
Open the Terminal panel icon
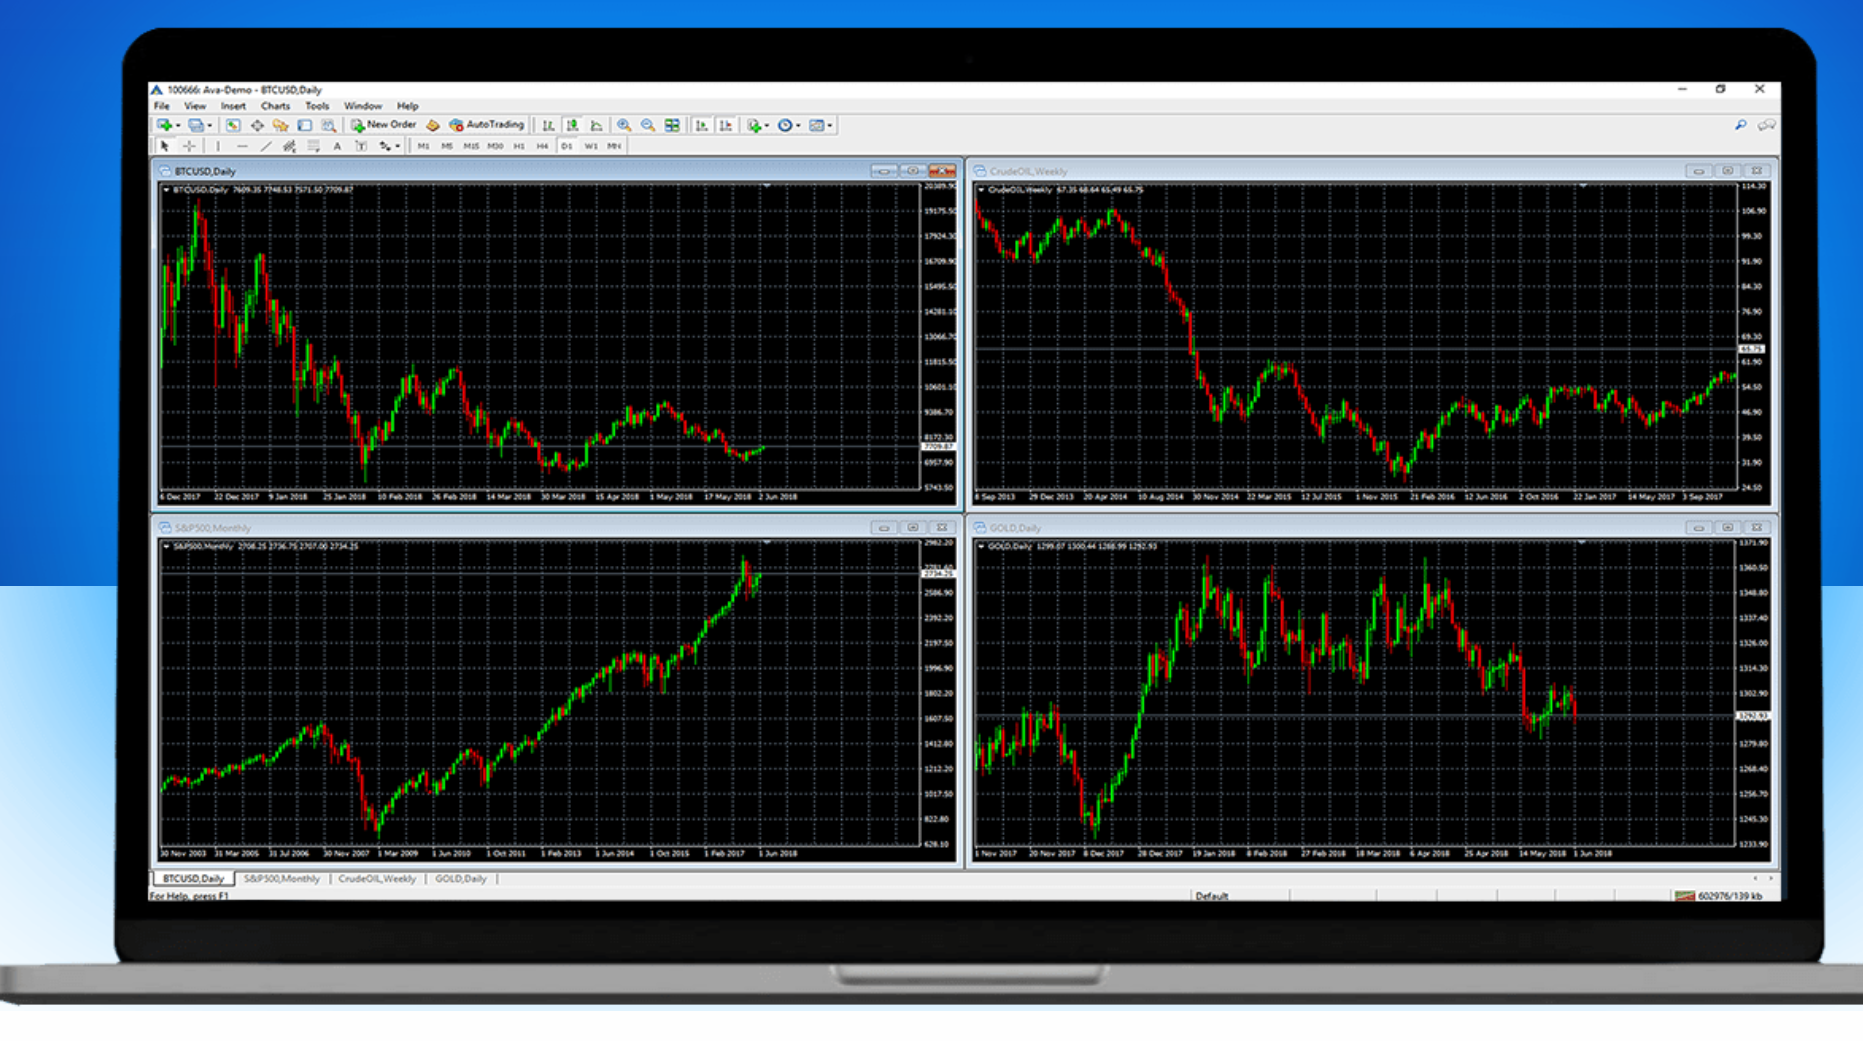click(x=305, y=125)
